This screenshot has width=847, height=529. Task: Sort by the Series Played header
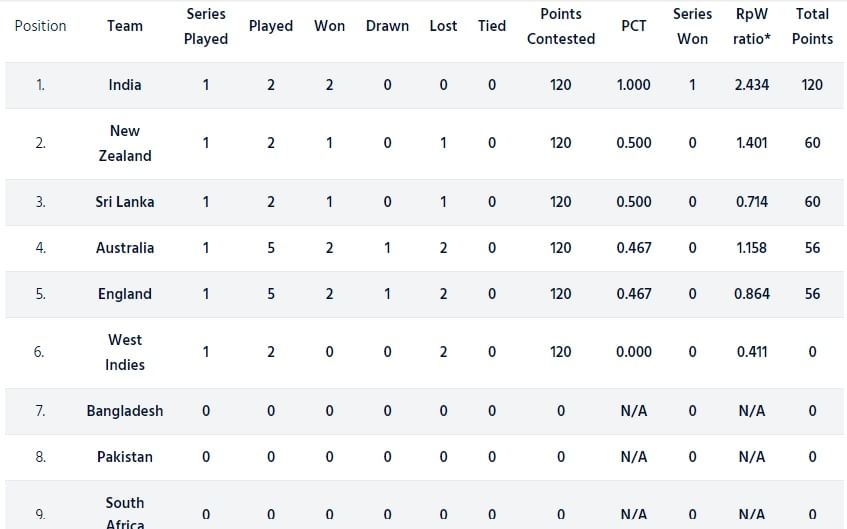[206, 26]
